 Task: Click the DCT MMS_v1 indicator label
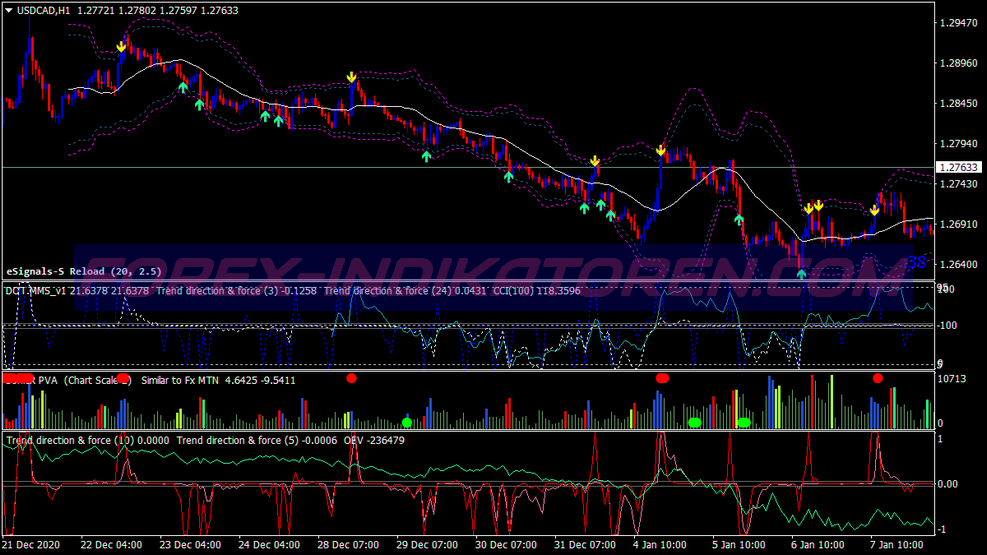35,291
